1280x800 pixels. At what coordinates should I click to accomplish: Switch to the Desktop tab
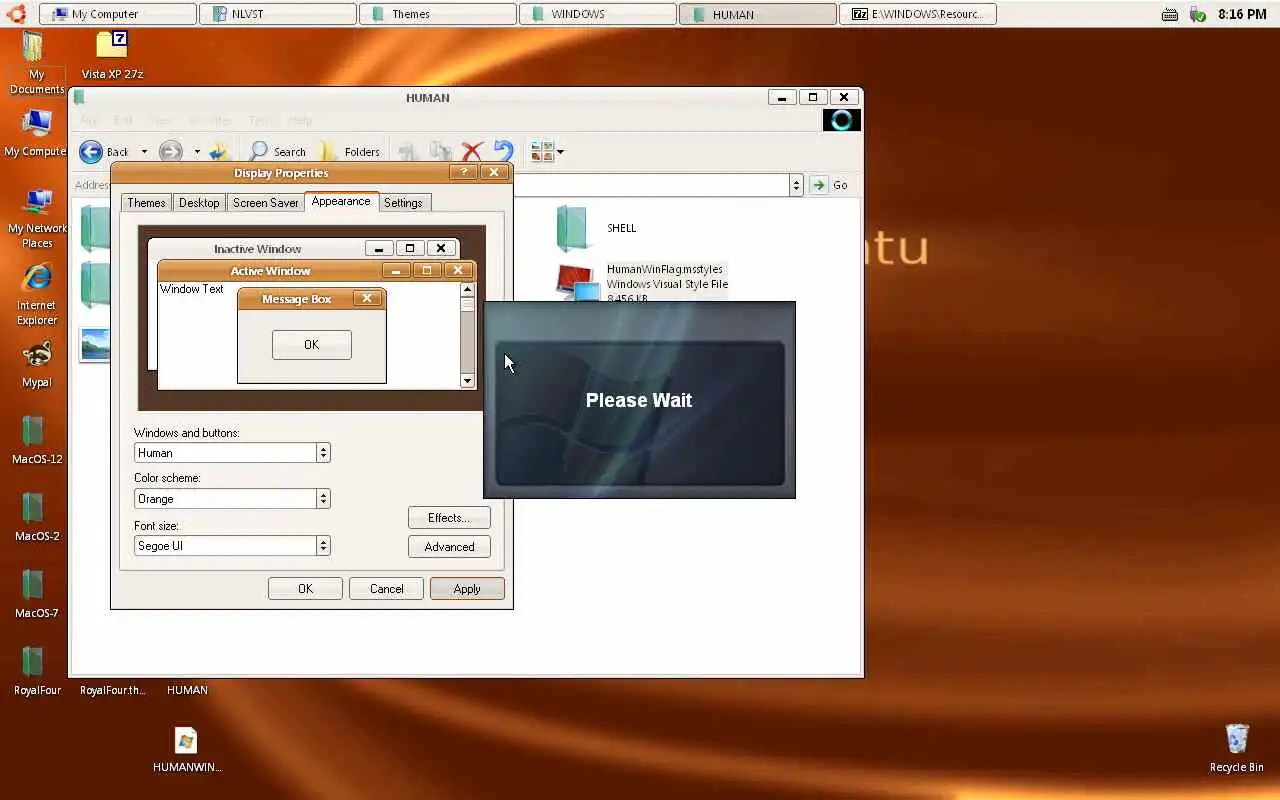coord(199,203)
